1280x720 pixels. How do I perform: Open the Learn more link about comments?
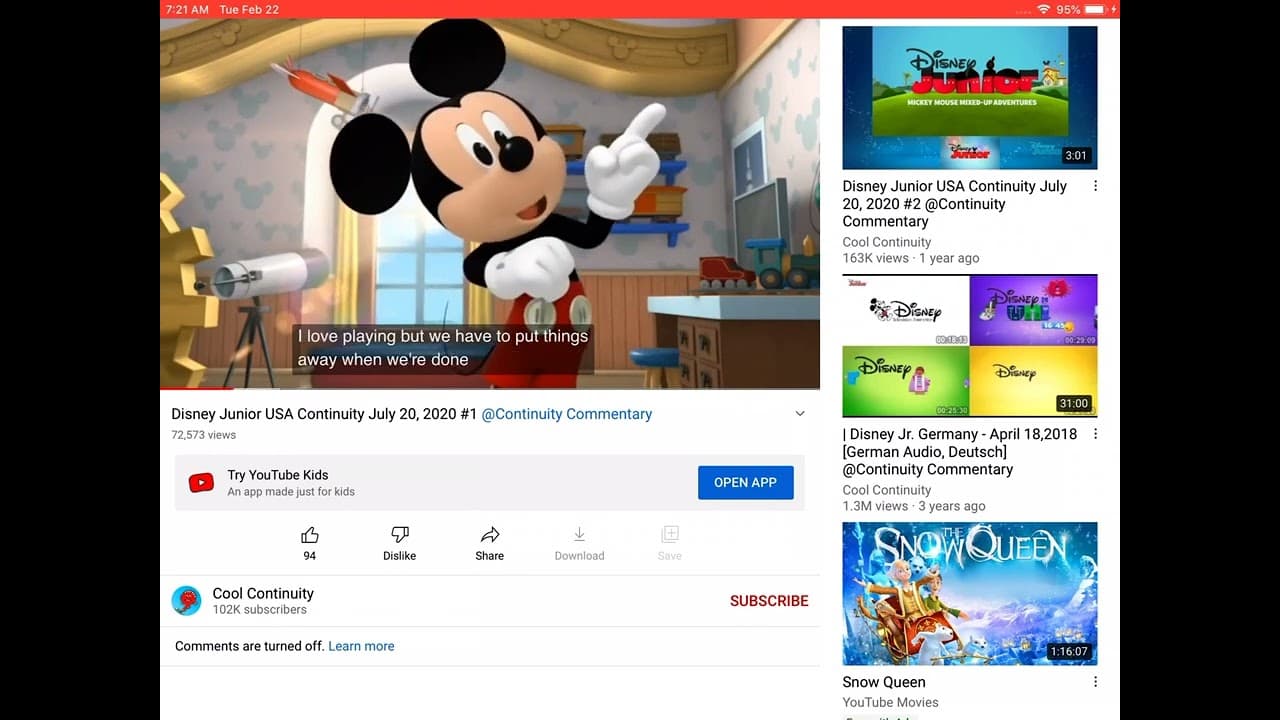(x=361, y=646)
